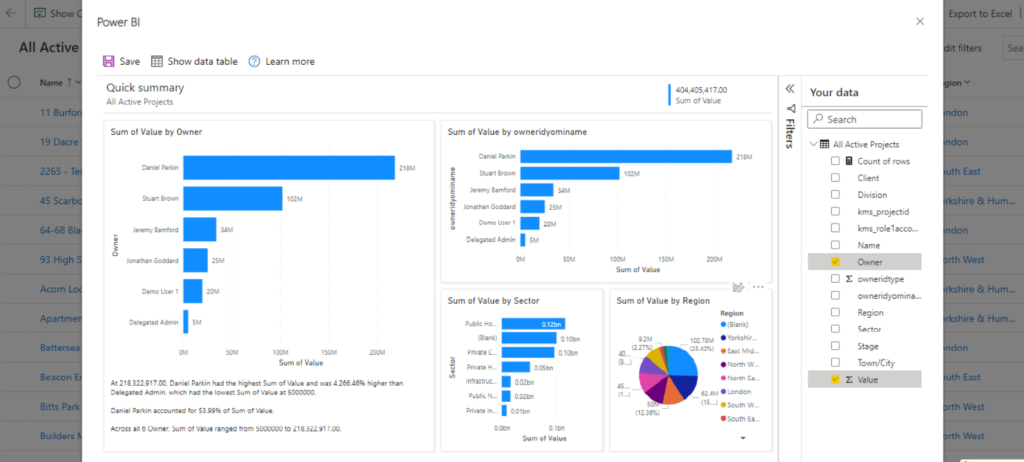The image size is (1024, 462).
Task: Collapse the All Active Projects tree node
Action: (x=813, y=144)
